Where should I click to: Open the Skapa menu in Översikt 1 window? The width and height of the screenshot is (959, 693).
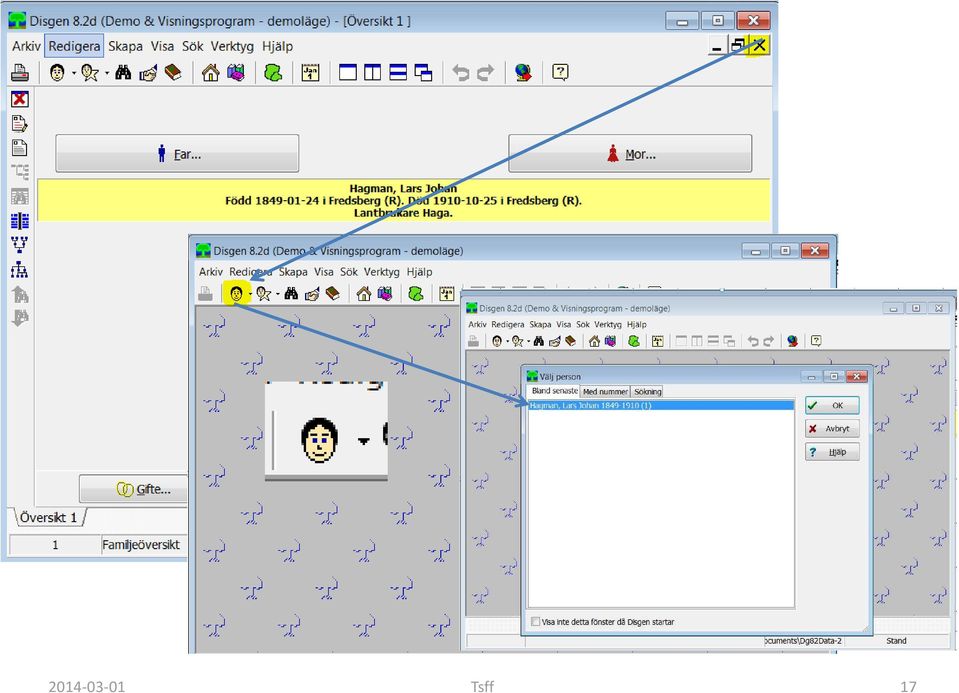pyautogui.click(x=125, y=46)
